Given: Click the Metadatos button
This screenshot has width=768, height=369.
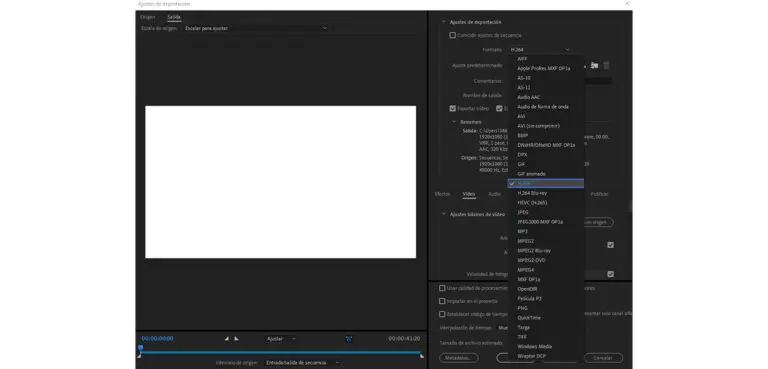Looking at the screenshot, I should pos(458,358).
